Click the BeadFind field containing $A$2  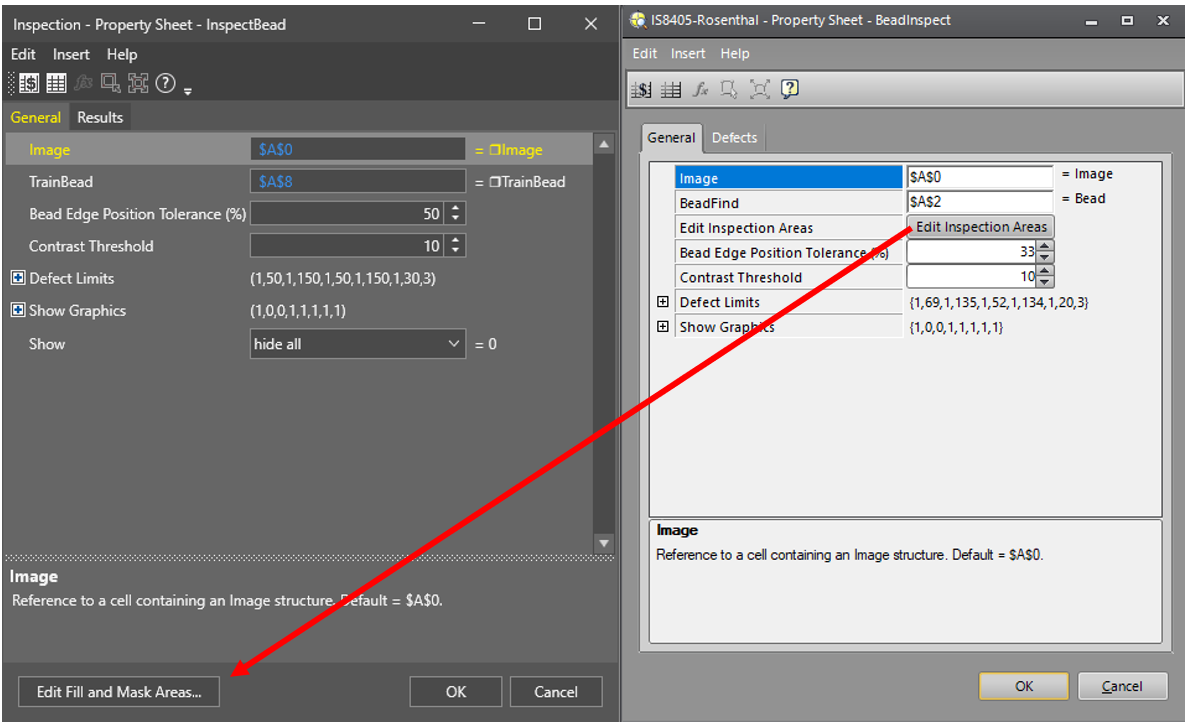[978, 202]
